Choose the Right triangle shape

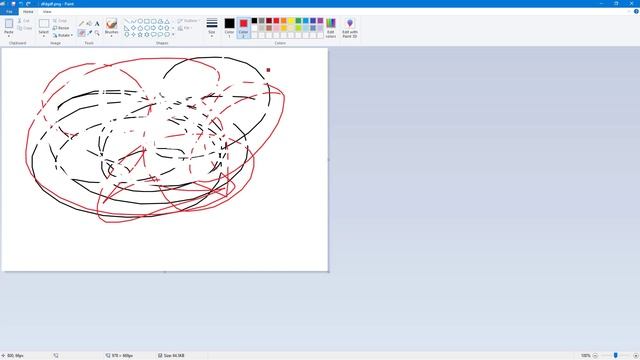[127, 28]
